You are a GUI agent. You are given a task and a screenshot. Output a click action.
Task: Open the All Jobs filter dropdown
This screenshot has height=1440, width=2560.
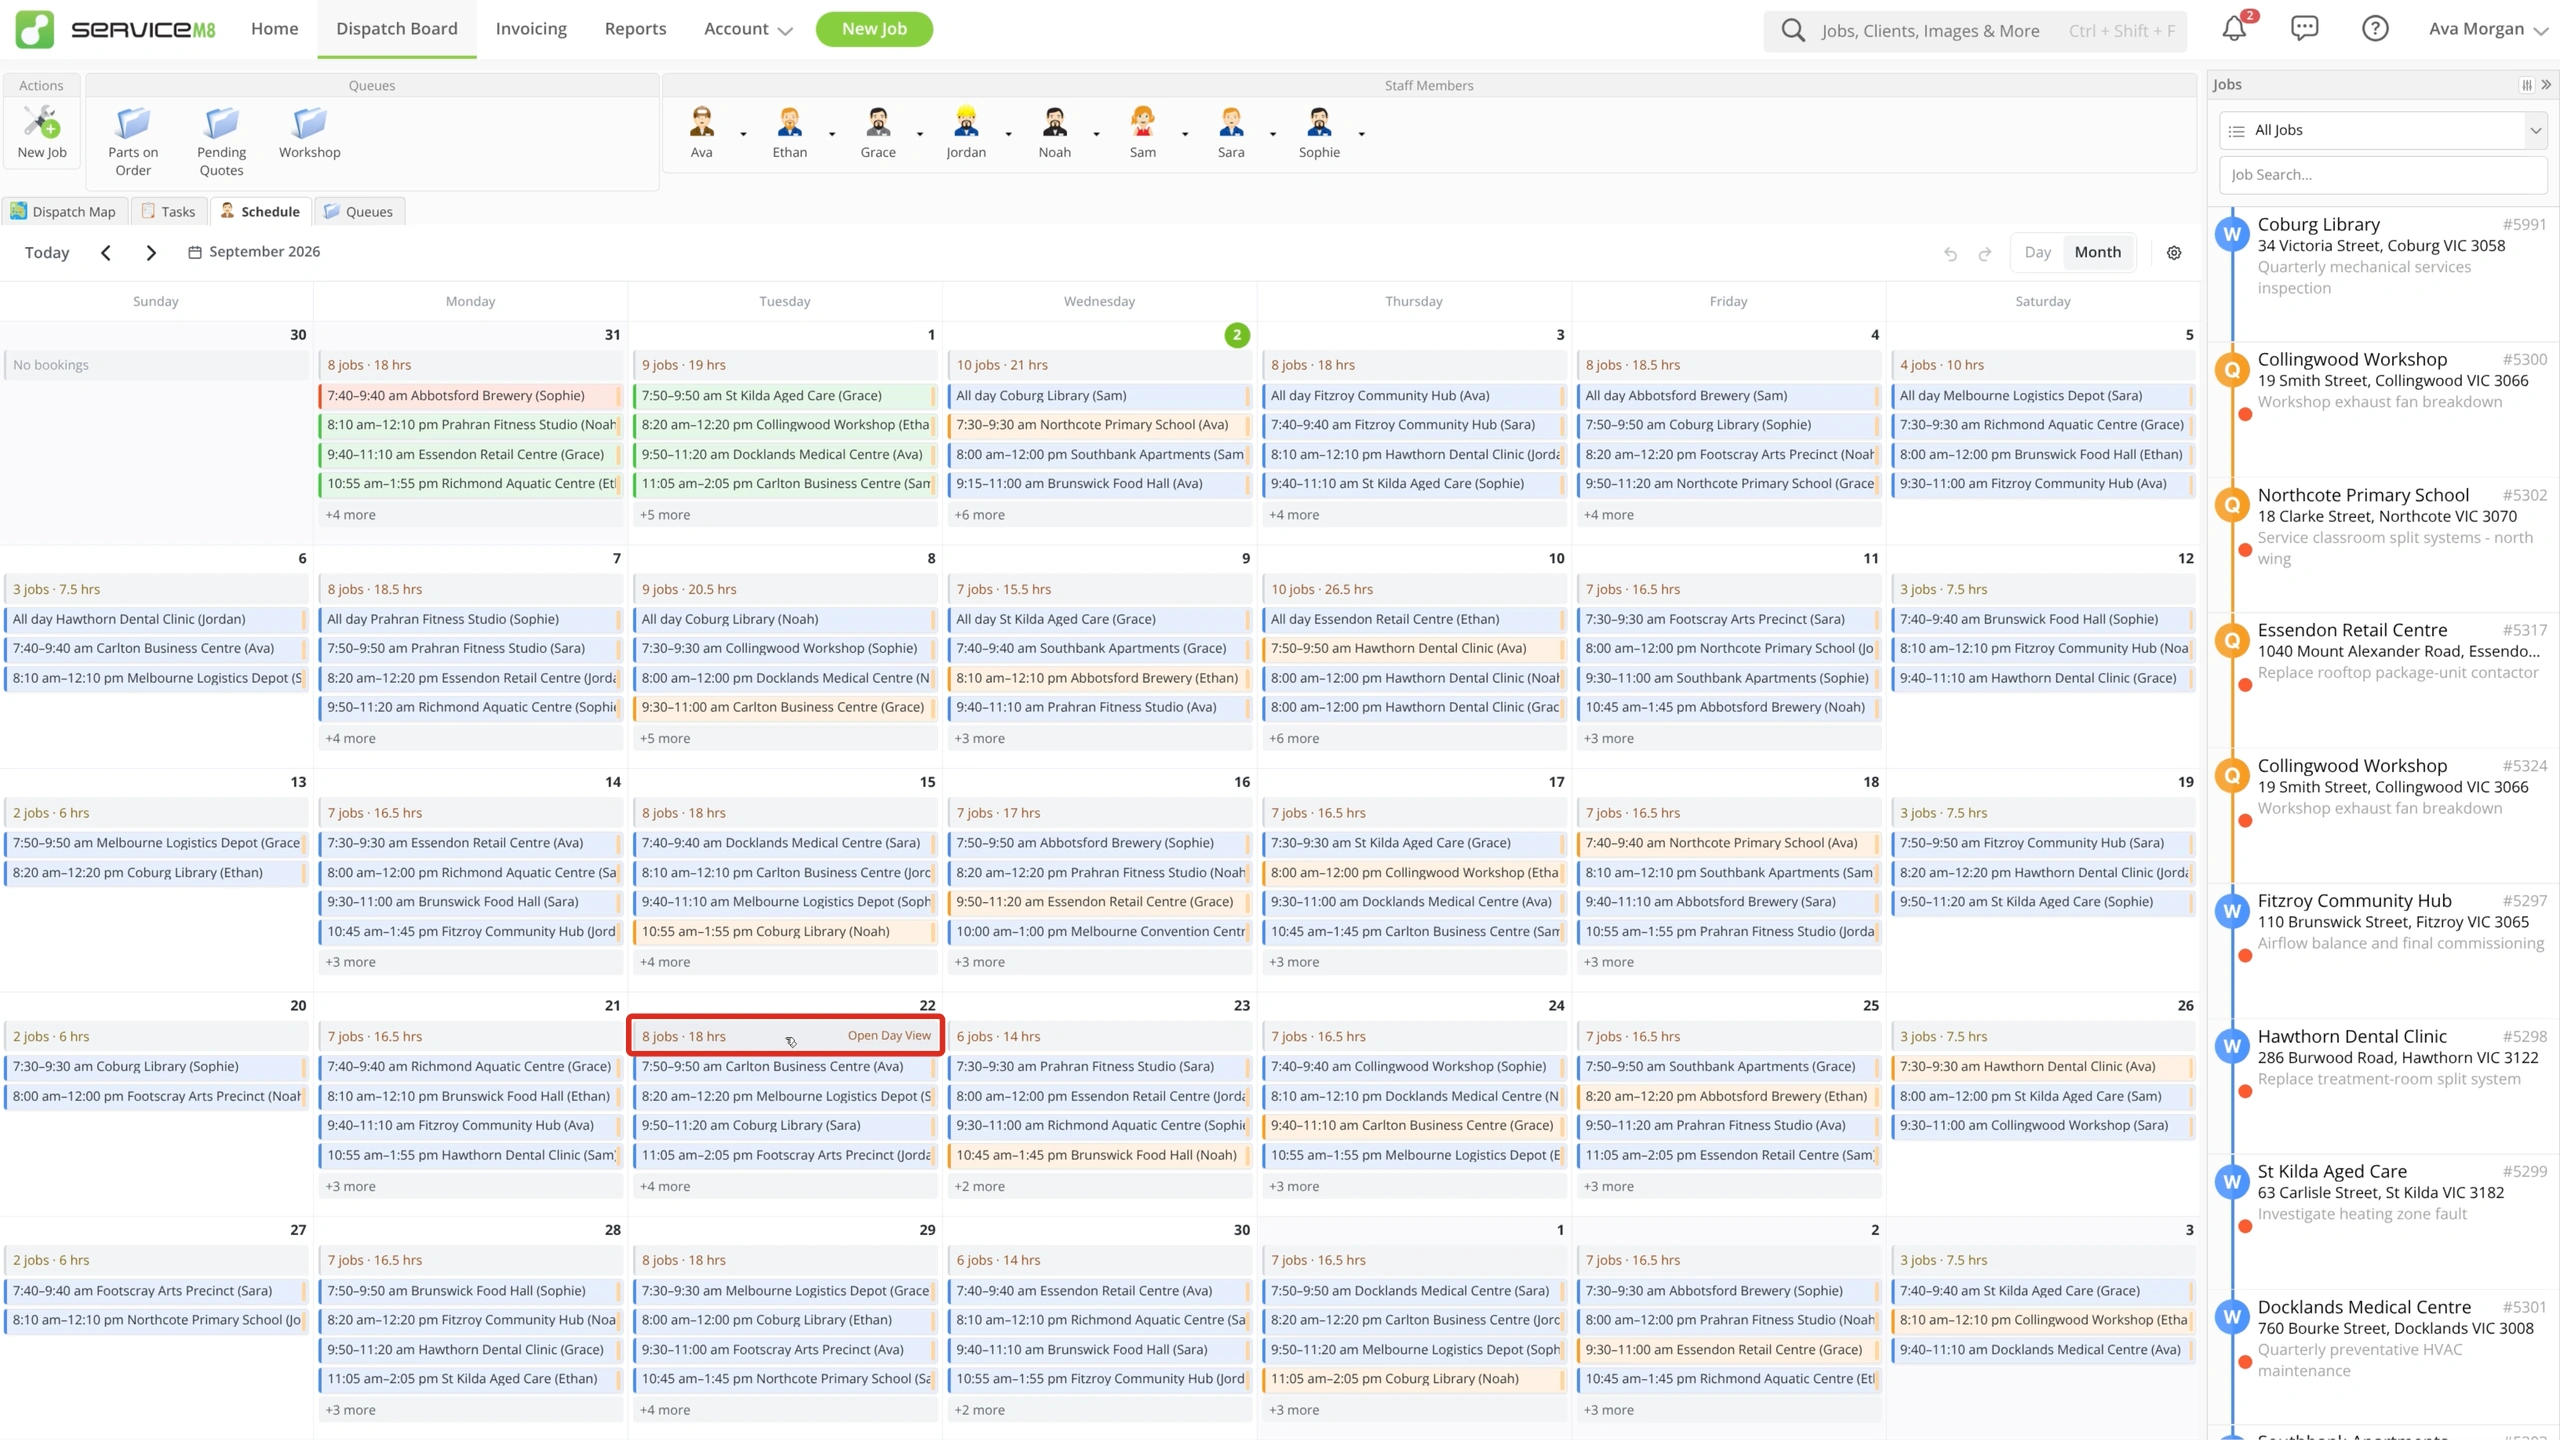2383,130
